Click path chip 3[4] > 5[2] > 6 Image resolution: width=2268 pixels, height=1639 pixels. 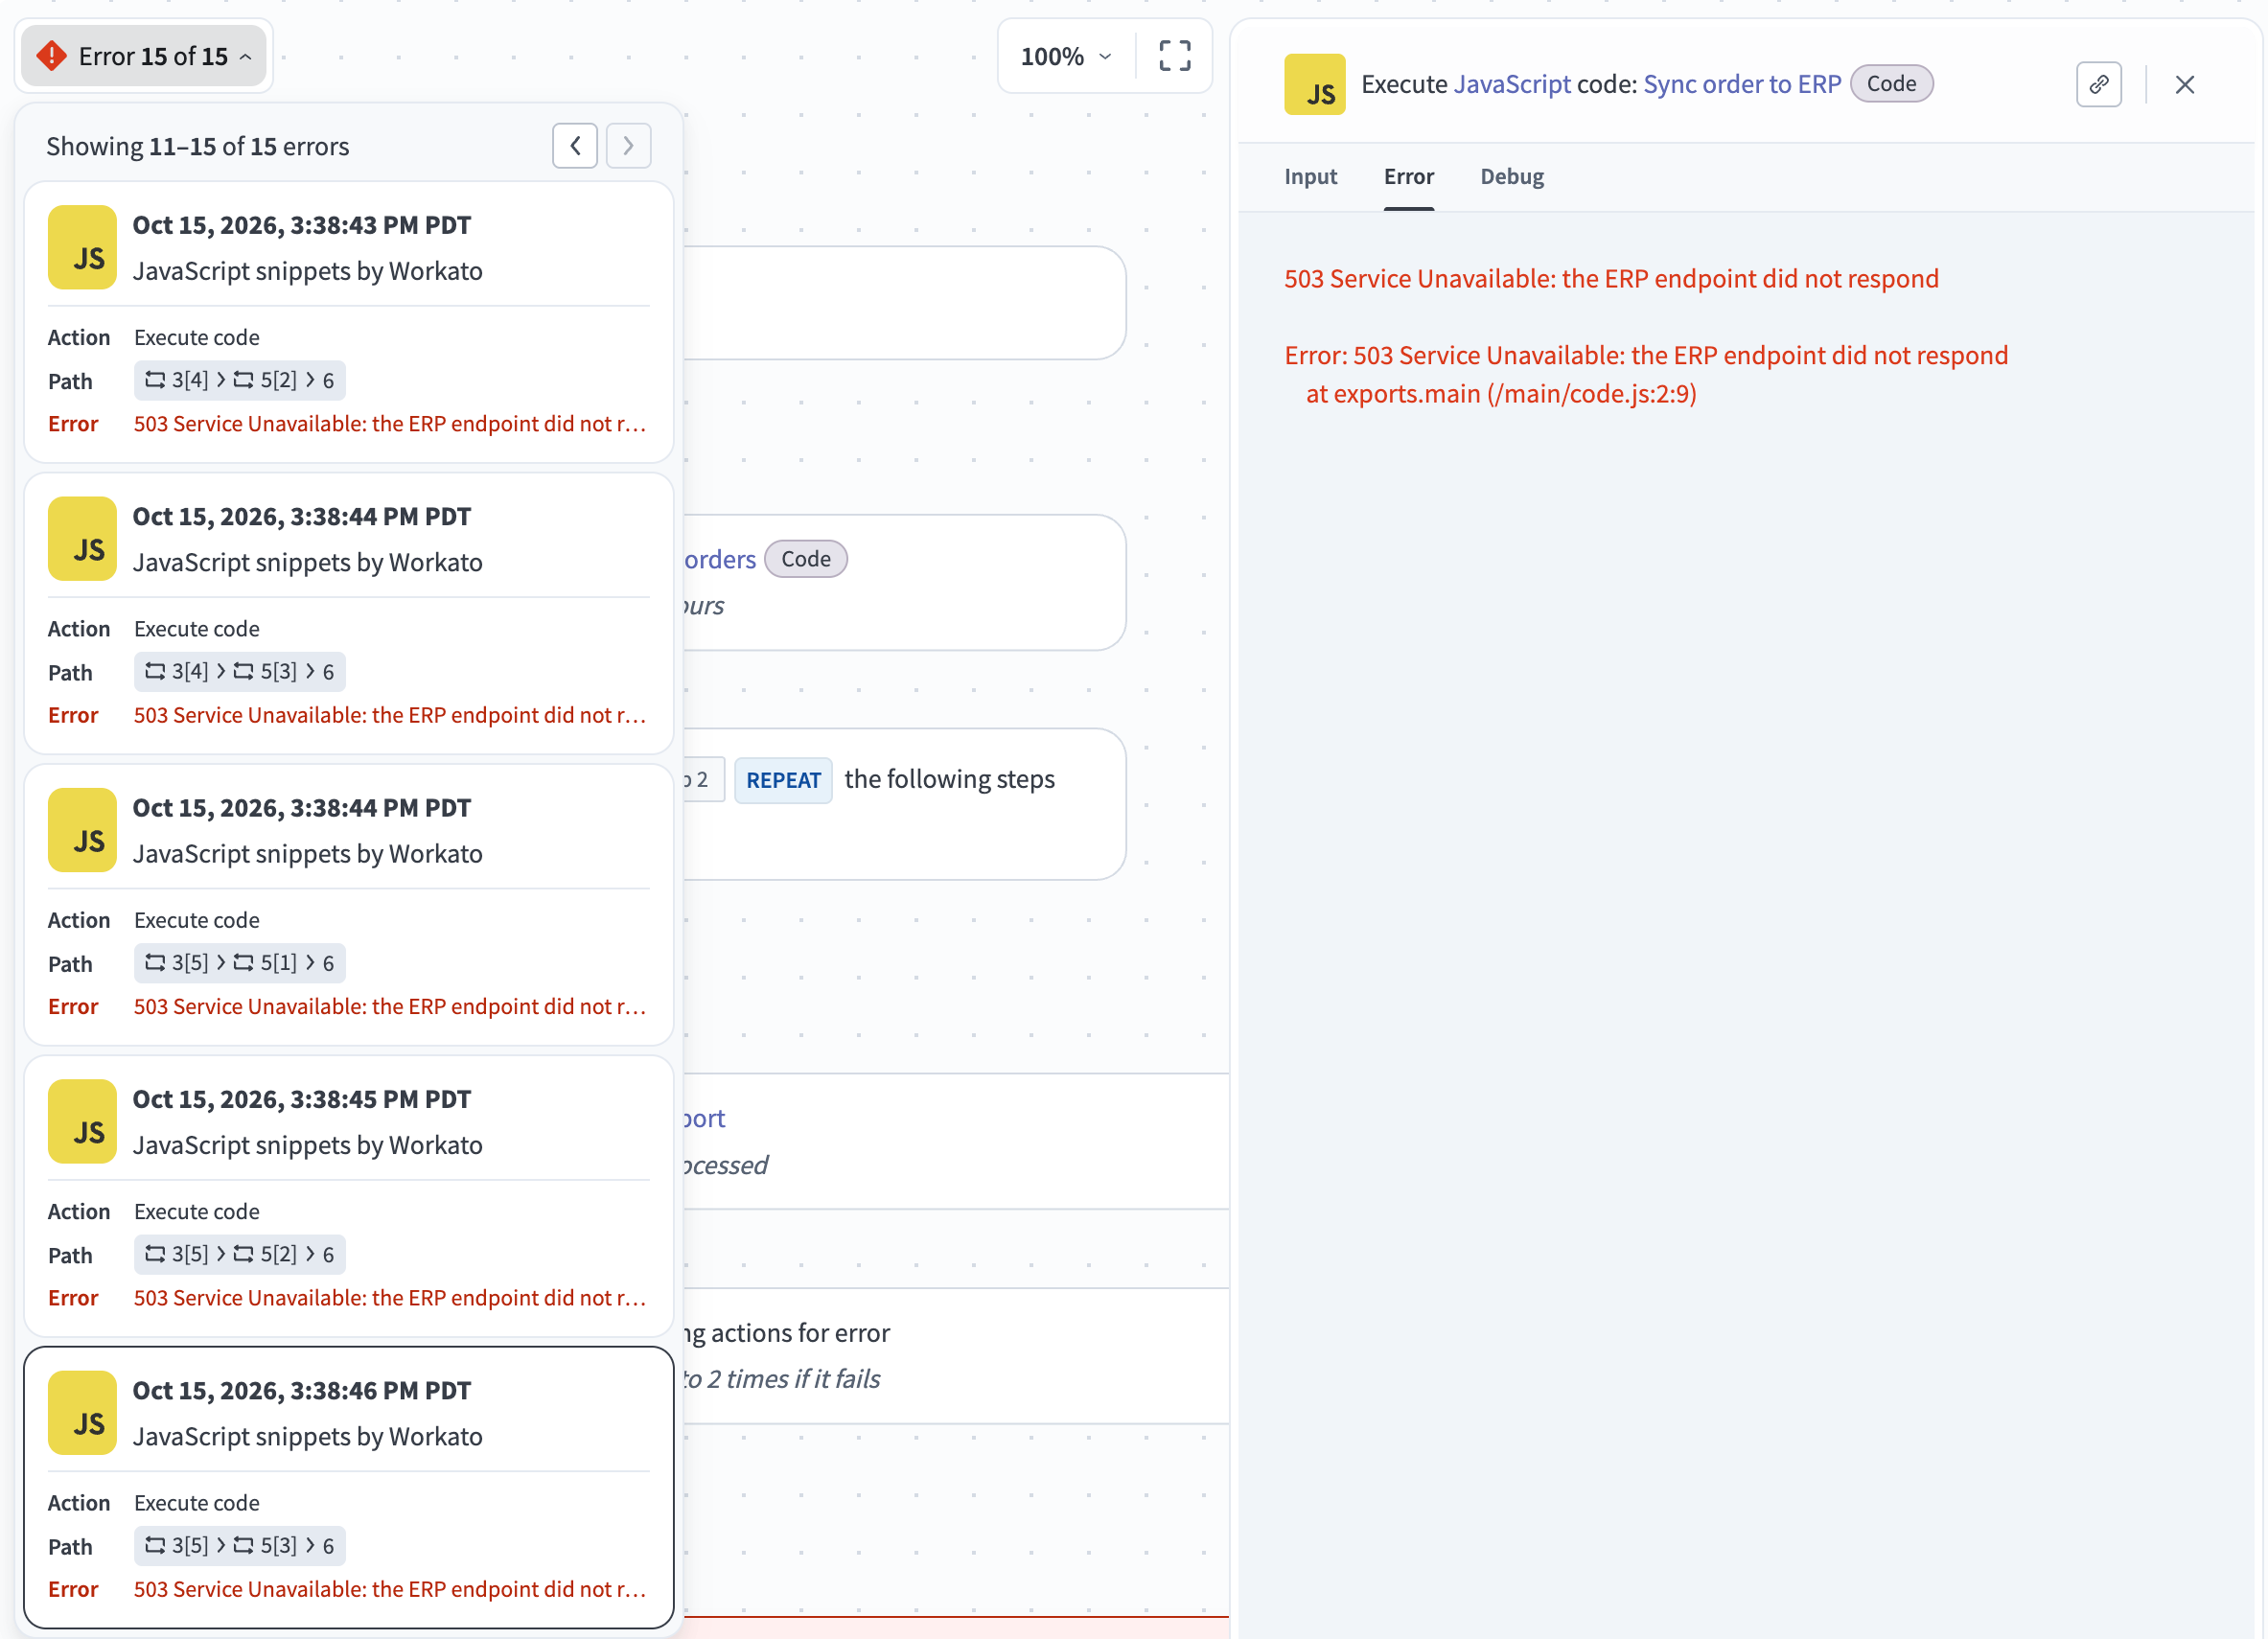(240, 381)
